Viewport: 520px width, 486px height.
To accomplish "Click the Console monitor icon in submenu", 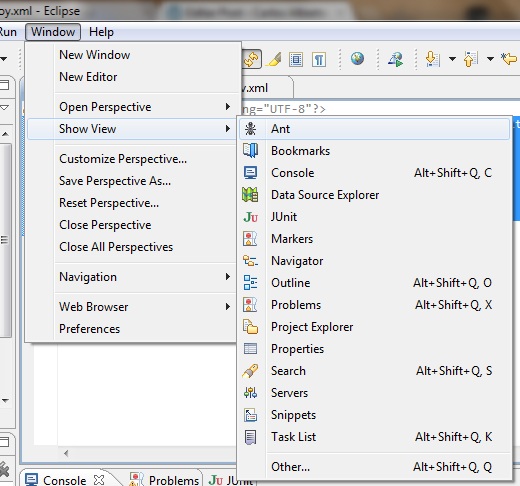I will pyautogui.click(x=250, y=173).
